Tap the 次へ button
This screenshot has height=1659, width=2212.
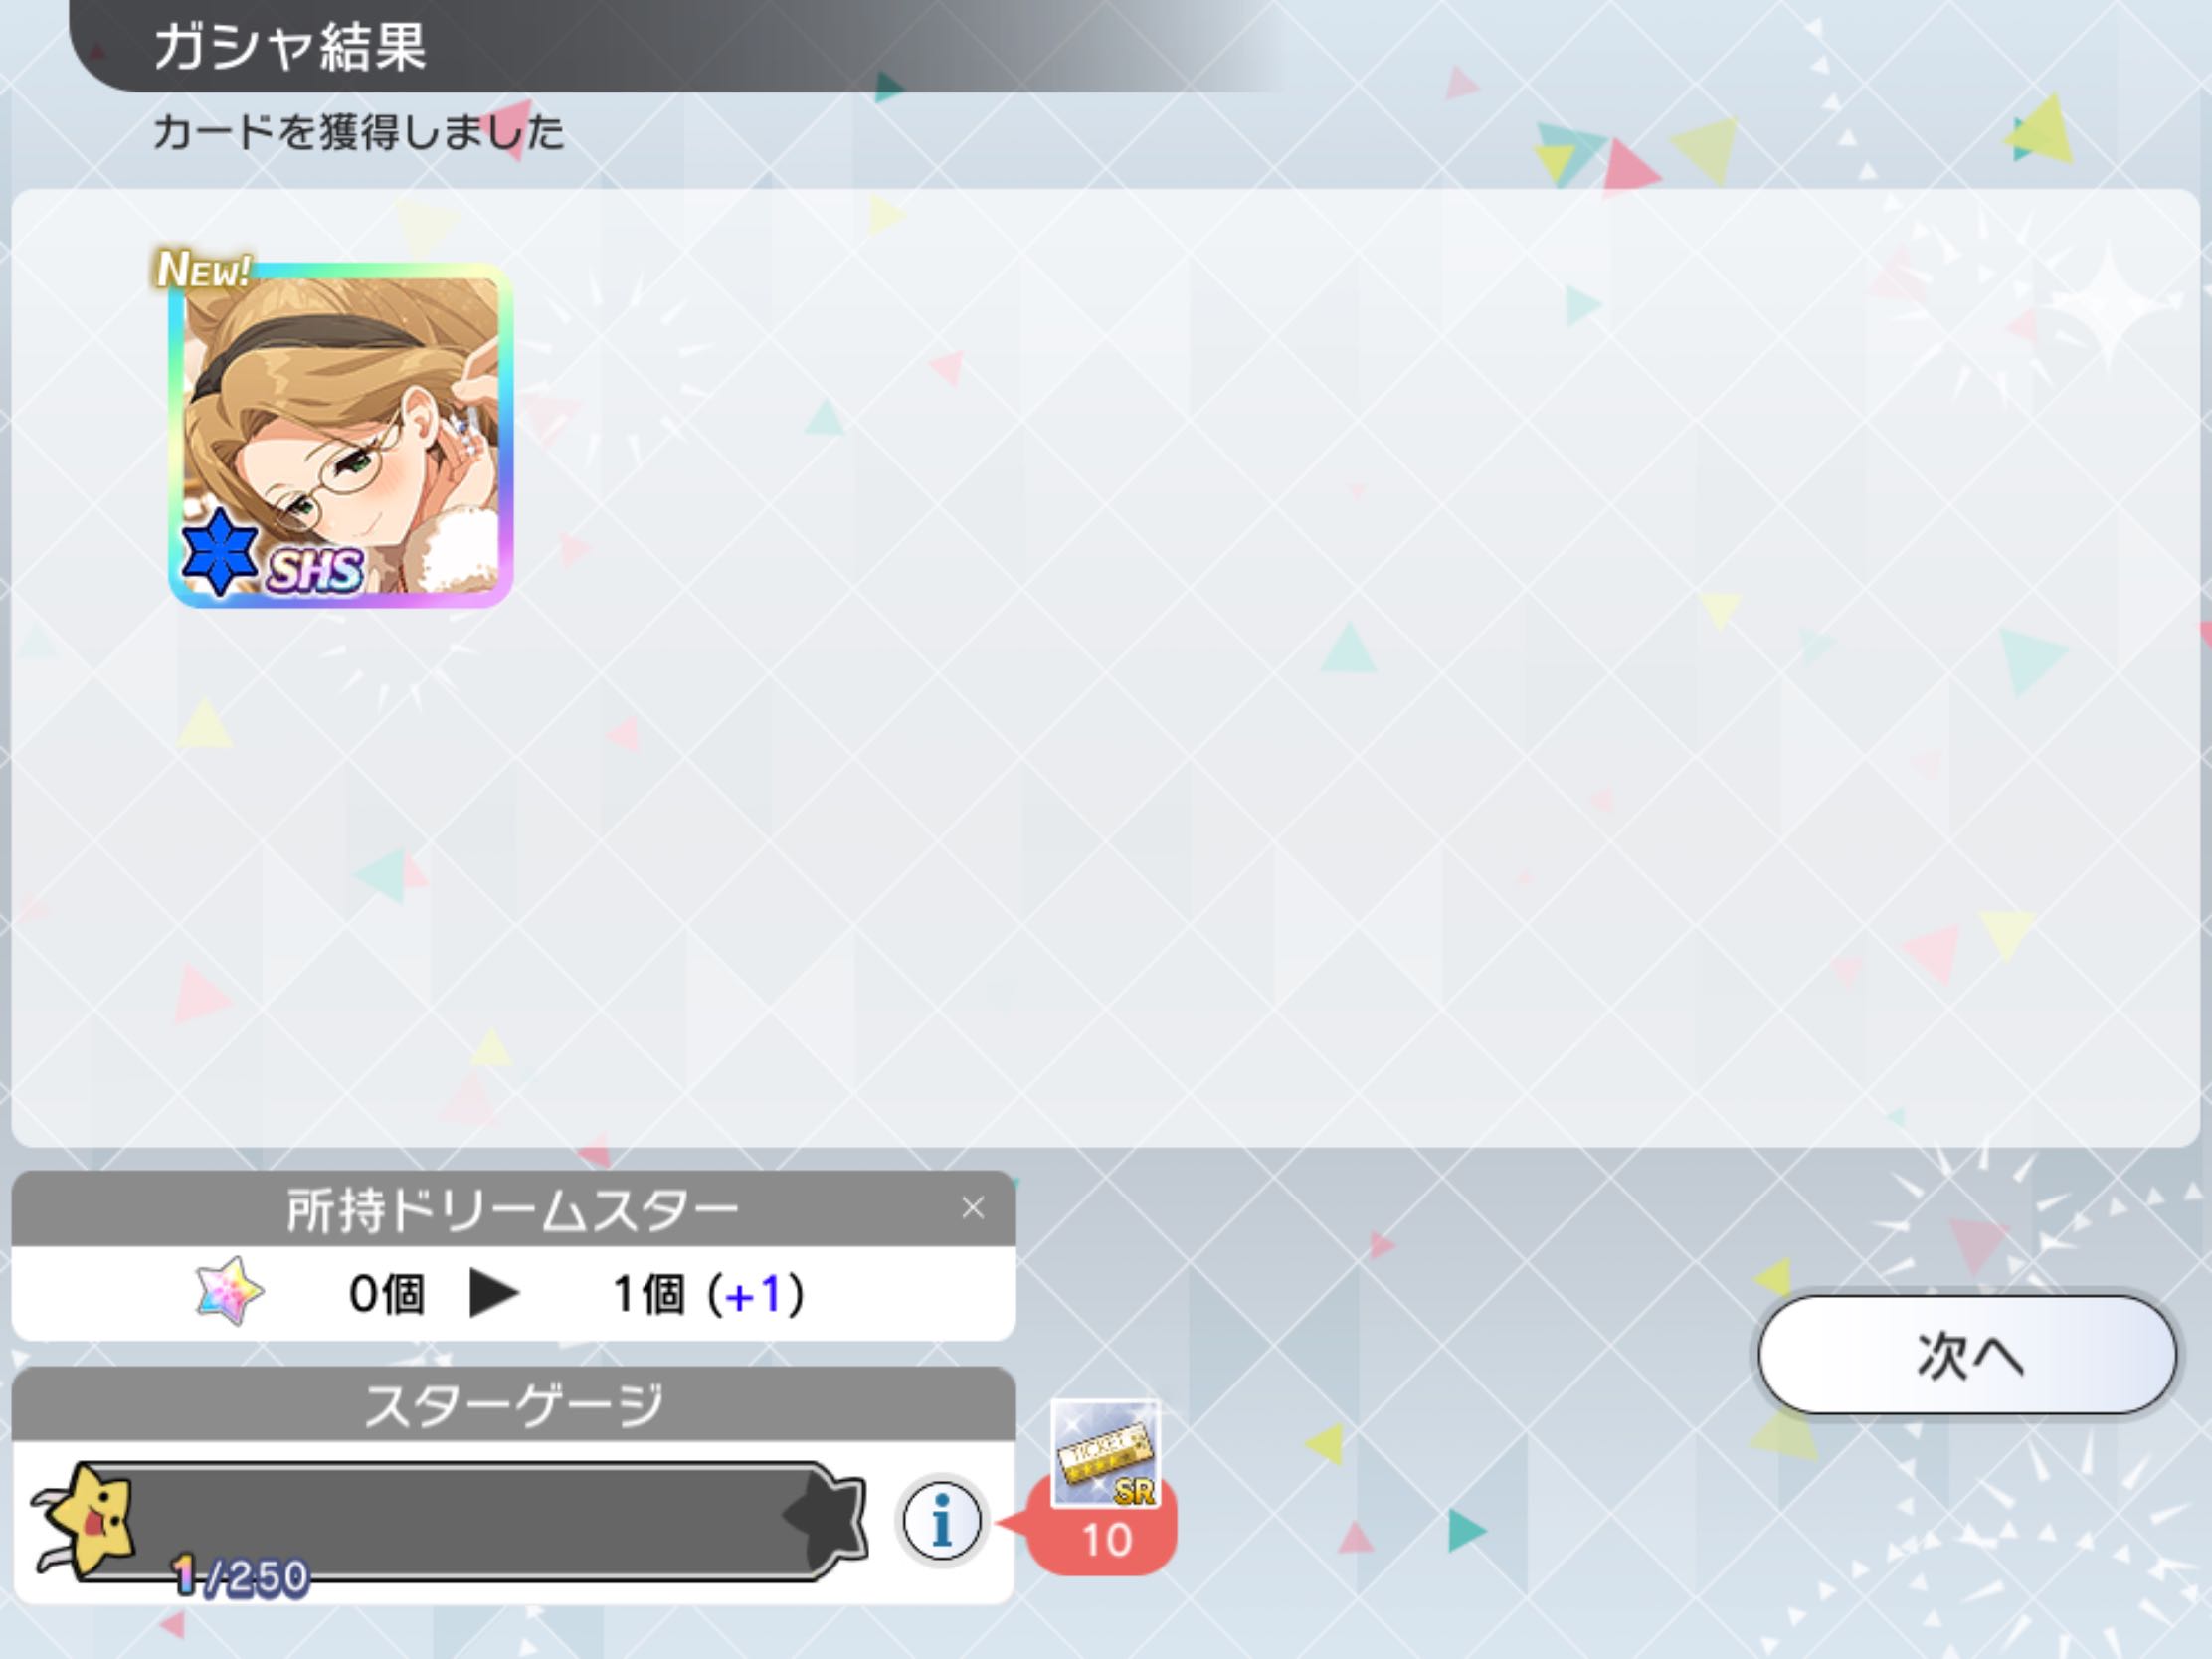(x=1967, y=1355)
